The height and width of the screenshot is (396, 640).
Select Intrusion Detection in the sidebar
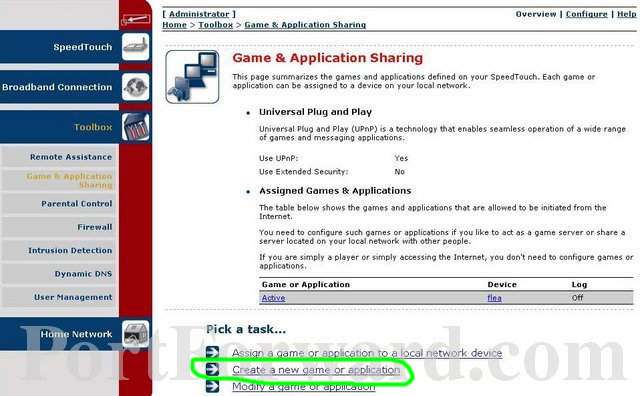pos(58,250)
